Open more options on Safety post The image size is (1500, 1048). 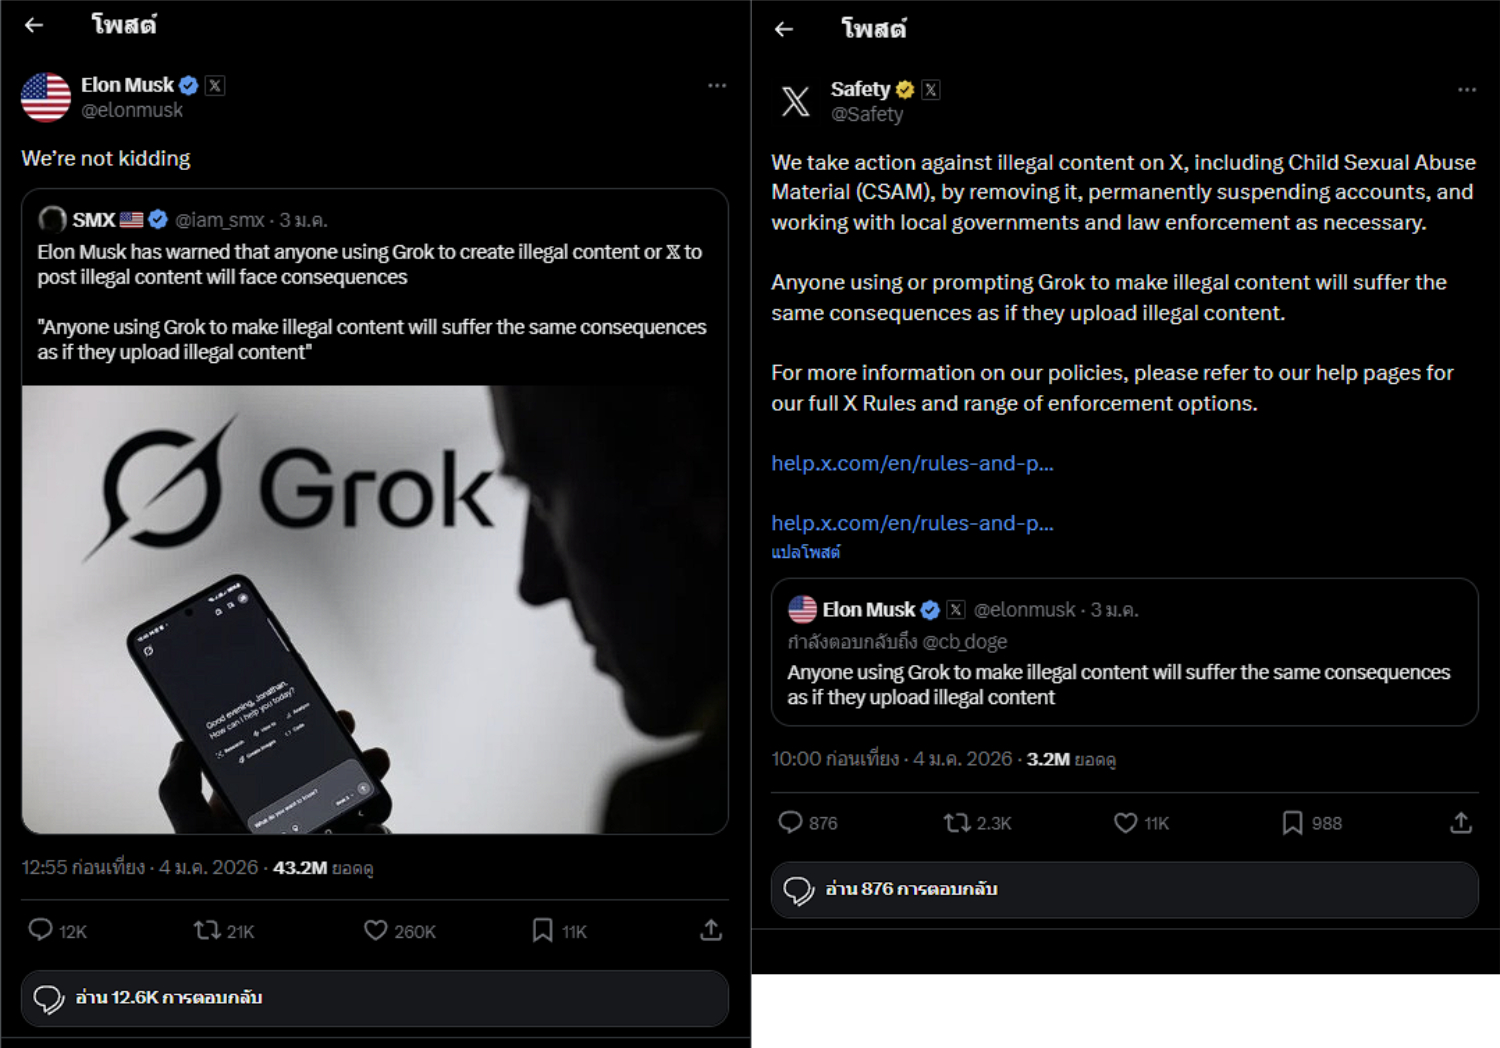pyautogui.click(x=1467, y=90)
